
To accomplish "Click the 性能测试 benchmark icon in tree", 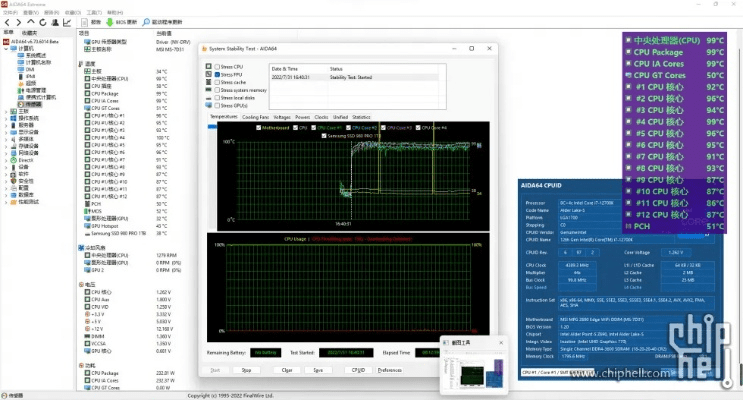I will pyautogui.click(x=13, y=201).
